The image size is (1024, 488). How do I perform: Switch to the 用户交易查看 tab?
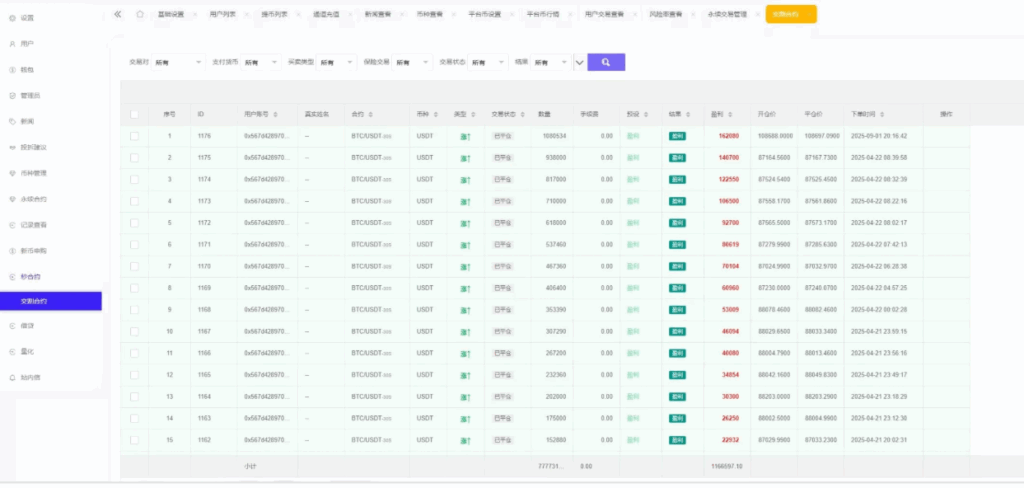pyautogui.click(x=604, y=14)
